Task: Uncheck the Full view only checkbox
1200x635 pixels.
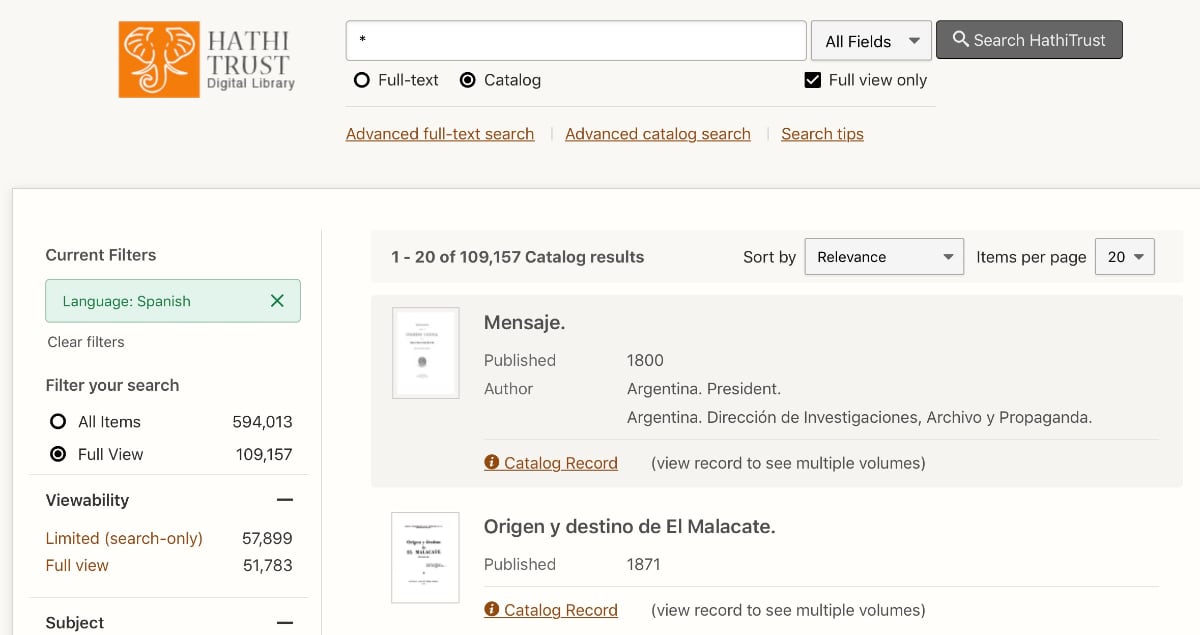Action: tap(813, 80)
